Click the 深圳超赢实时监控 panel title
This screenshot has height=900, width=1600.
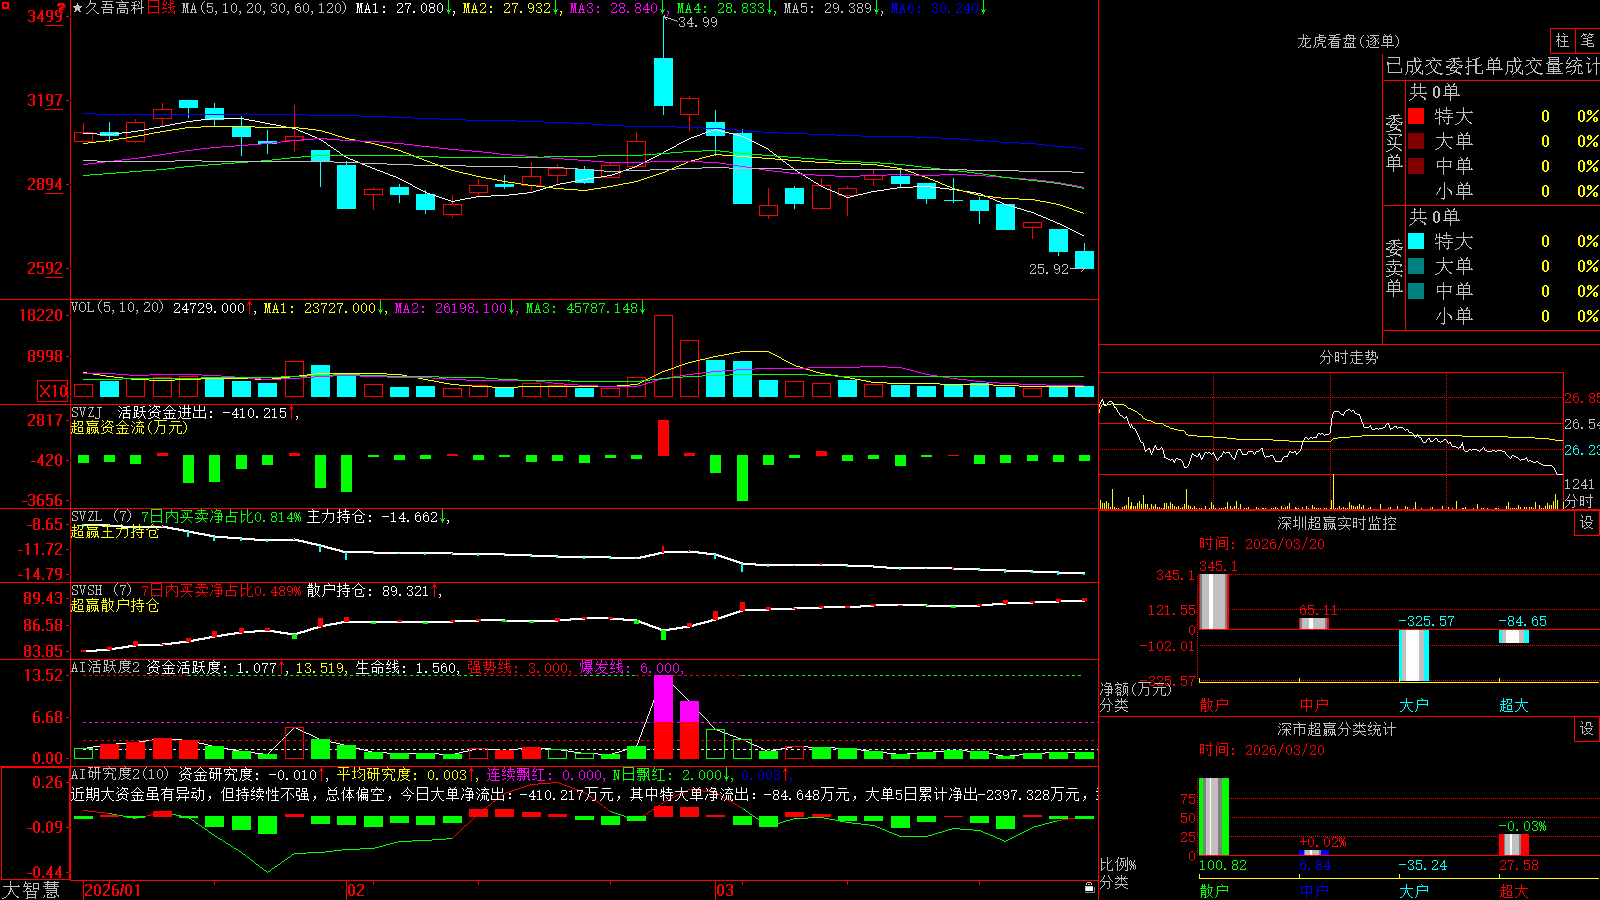(x=1337, y=523)
